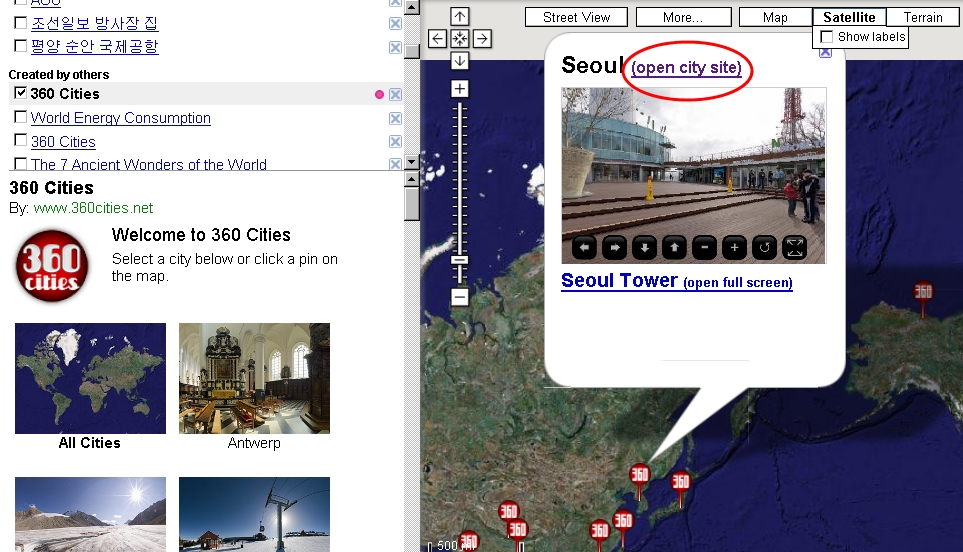This screenshot has width=963, height=552.
Task: Click the red 360 cities logo
Action: point(52,266)
